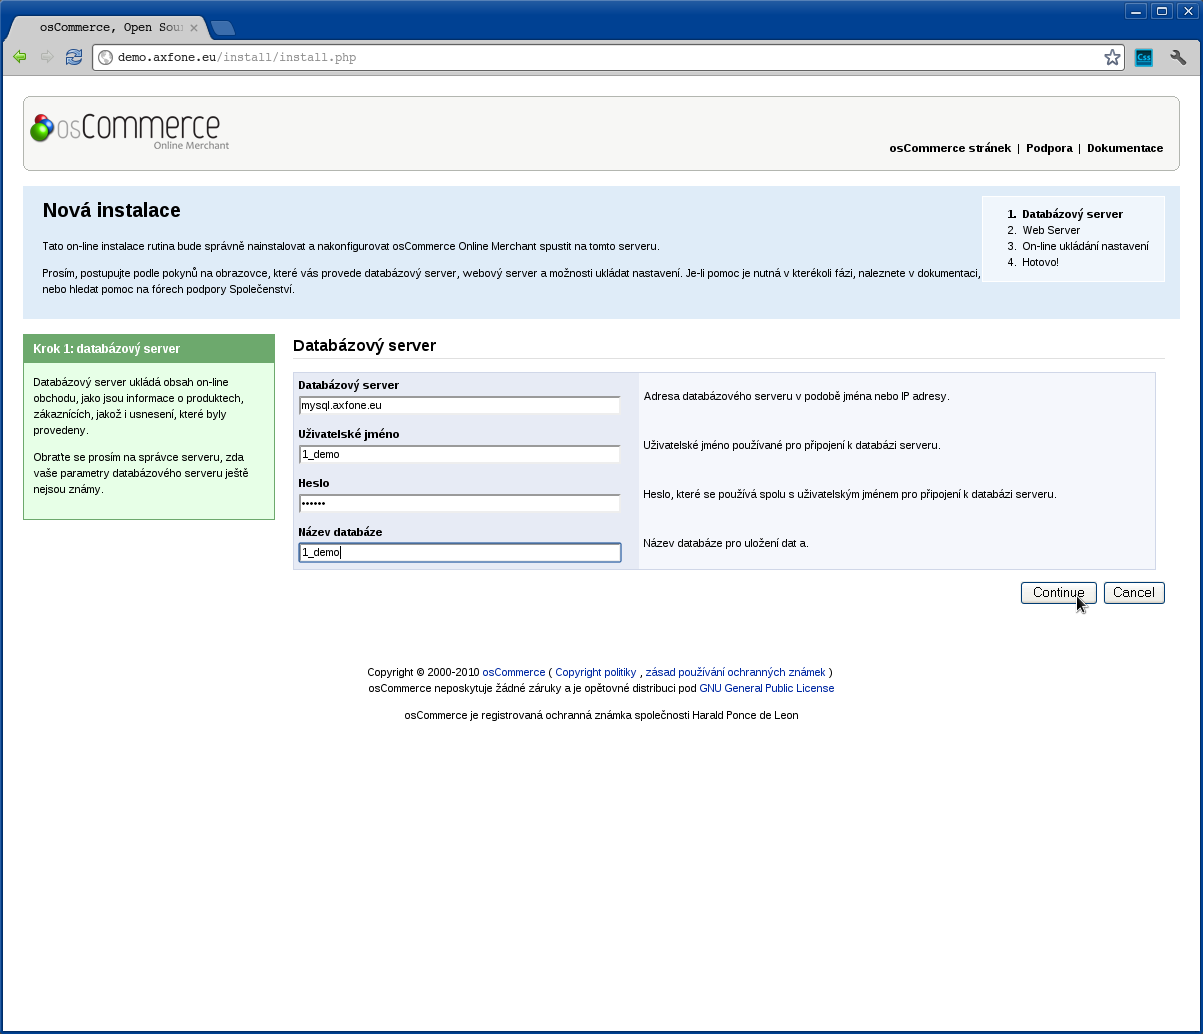This screenshot has width=1203, height=1034.
Task: Open a new tab with the new-tab button
Action: (223, 28)
